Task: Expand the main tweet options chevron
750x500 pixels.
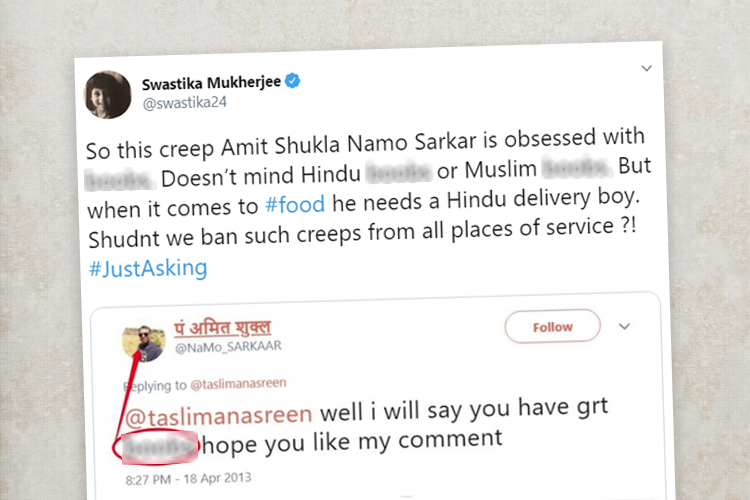Action: (646, 68)
